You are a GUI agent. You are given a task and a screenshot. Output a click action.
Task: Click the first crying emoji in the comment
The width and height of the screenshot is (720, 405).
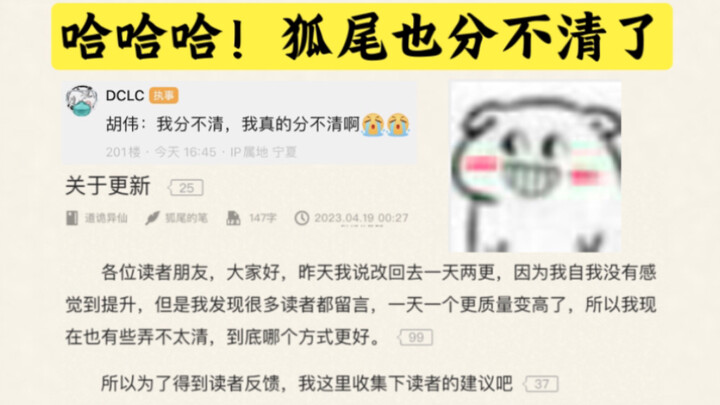(373, 124)
